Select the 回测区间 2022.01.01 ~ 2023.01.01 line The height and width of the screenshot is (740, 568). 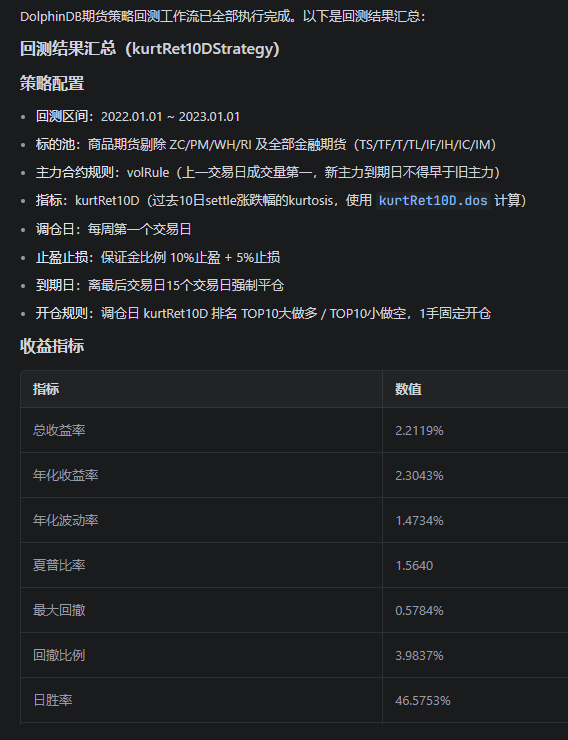tap(138, 117)
